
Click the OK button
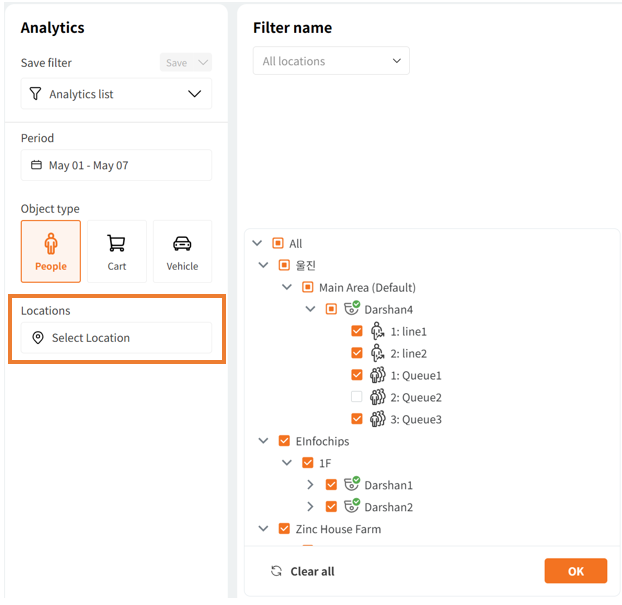576,571
